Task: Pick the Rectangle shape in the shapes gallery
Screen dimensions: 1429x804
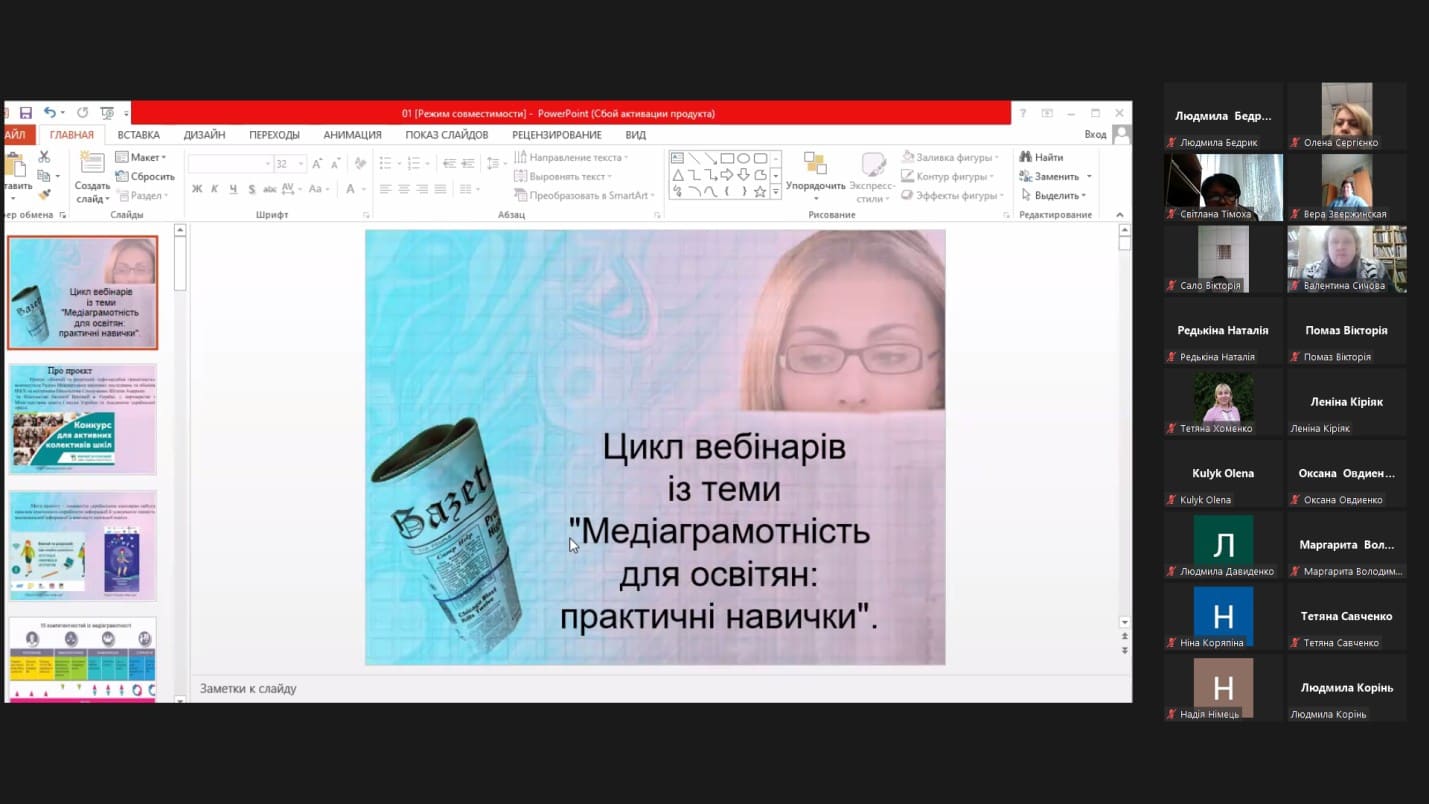Action: [x=727, y=158]
